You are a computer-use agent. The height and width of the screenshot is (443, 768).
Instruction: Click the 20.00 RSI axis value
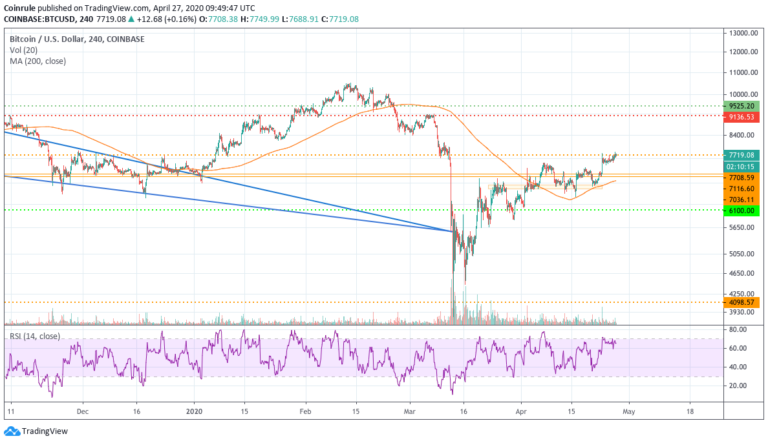click(738, 386)
